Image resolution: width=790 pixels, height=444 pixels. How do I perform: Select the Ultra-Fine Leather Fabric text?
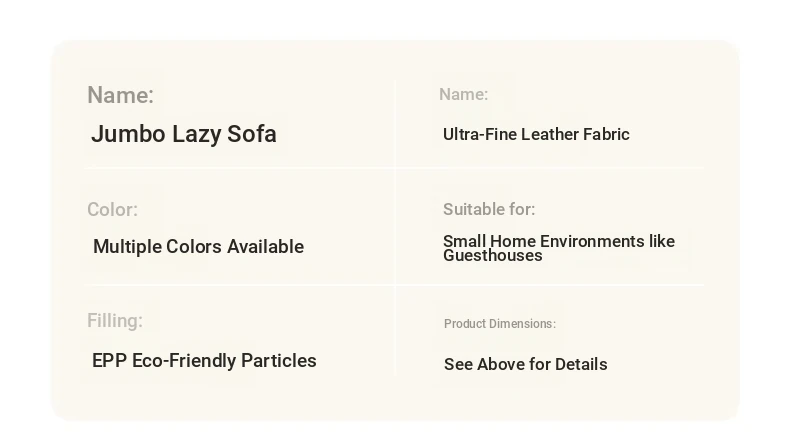tap(536, 135)
